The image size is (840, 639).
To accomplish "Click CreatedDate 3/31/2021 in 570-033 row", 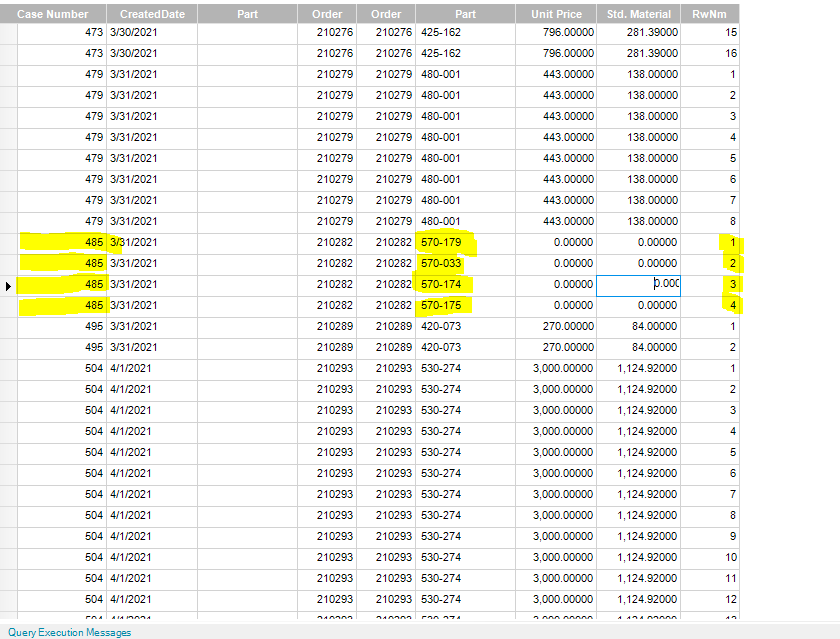I will click(152, 264).
